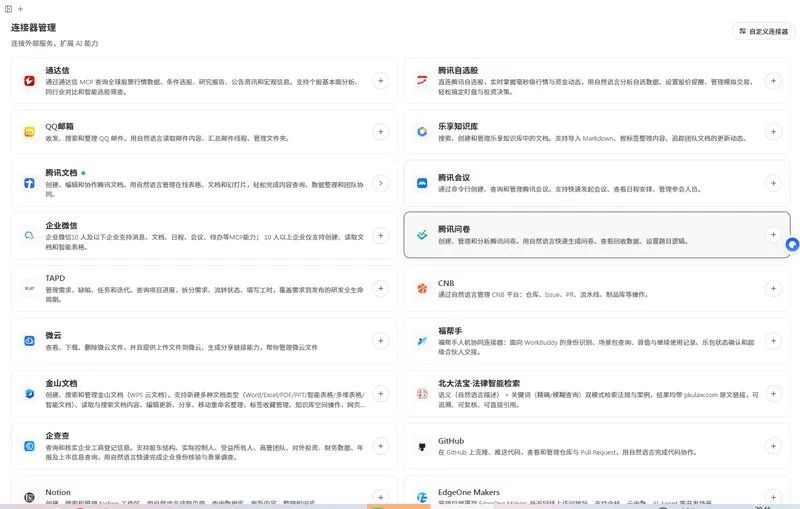Open 腾讯文档 details via chevron arrow

point(381,183)
